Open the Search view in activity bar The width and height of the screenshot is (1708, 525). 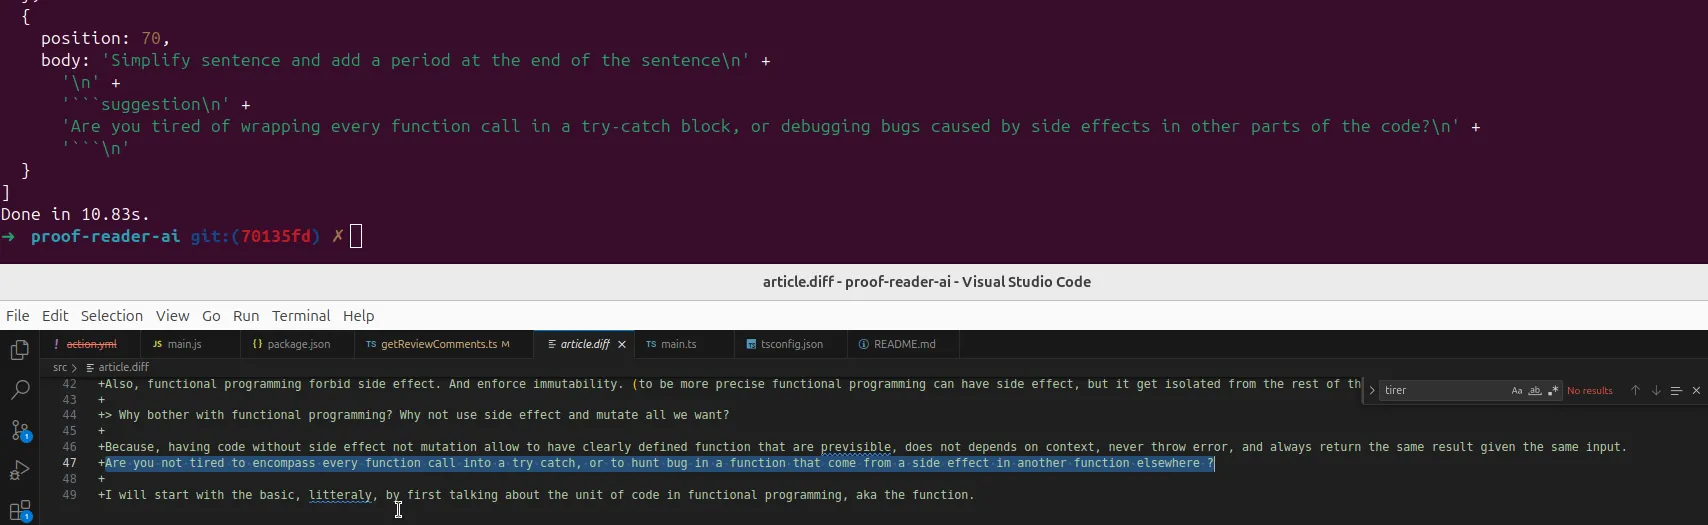19,390
